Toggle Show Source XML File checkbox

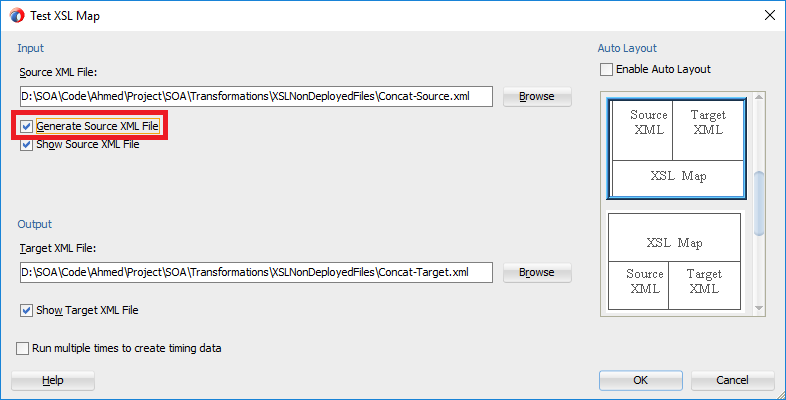coord(27,144)
